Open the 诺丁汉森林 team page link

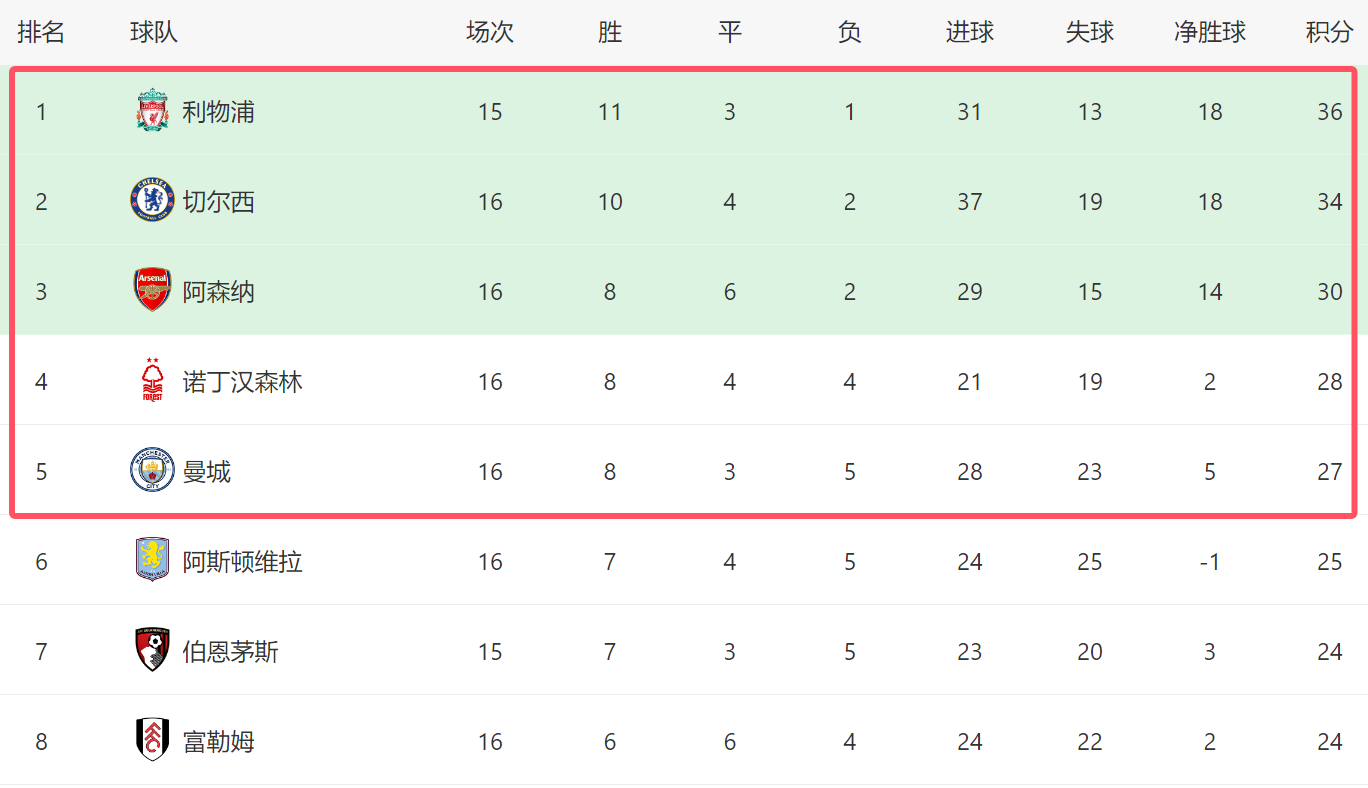tap(242, 382)
